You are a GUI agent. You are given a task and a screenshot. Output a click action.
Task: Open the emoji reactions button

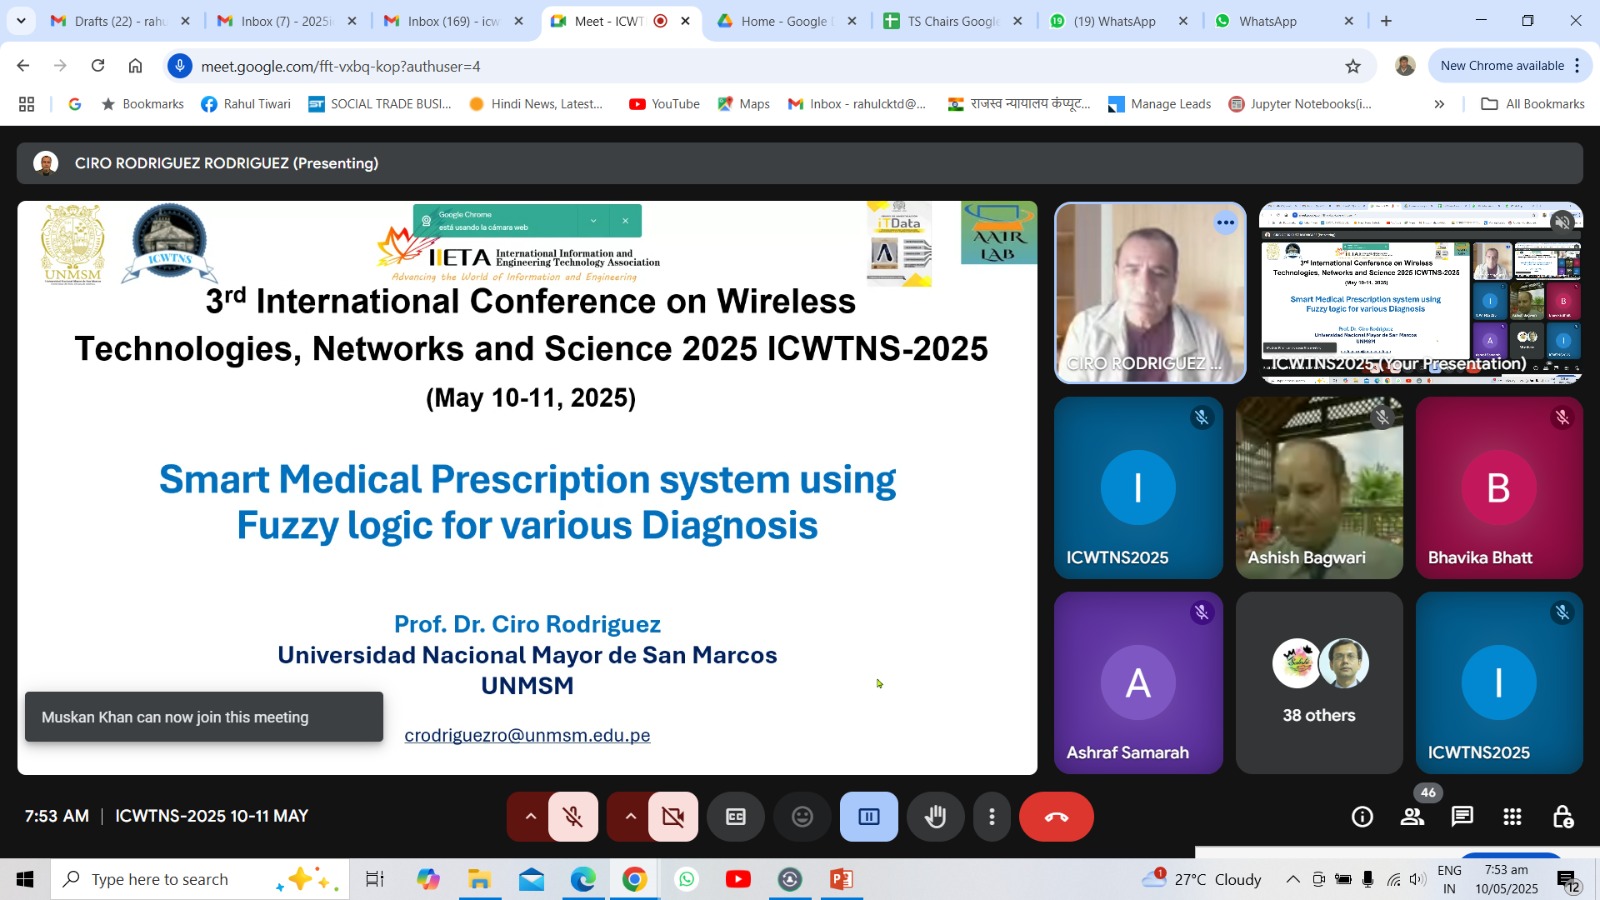802,817
